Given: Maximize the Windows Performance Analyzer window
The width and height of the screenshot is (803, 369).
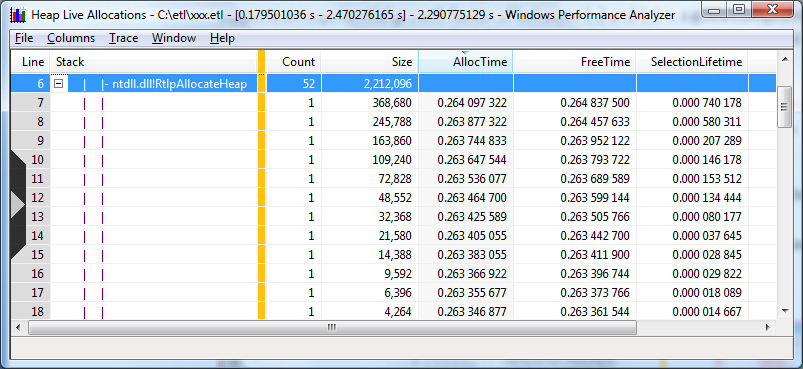Looking at the screenshot, I should click(x=738, y=9).
